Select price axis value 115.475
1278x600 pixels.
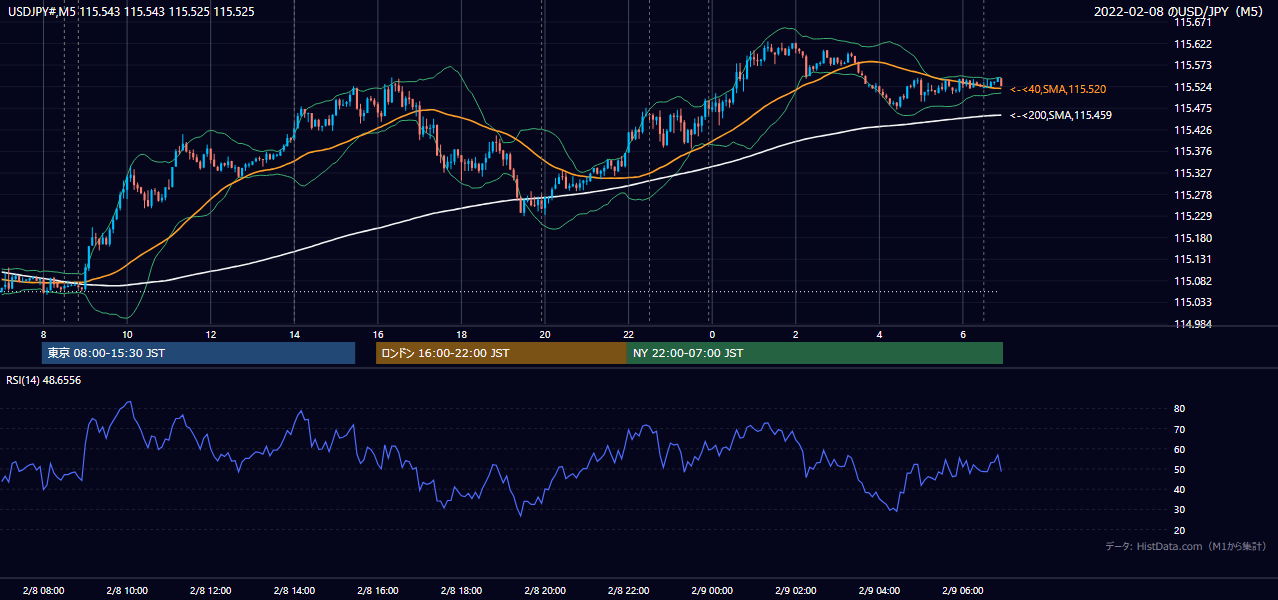(1192, 108)
